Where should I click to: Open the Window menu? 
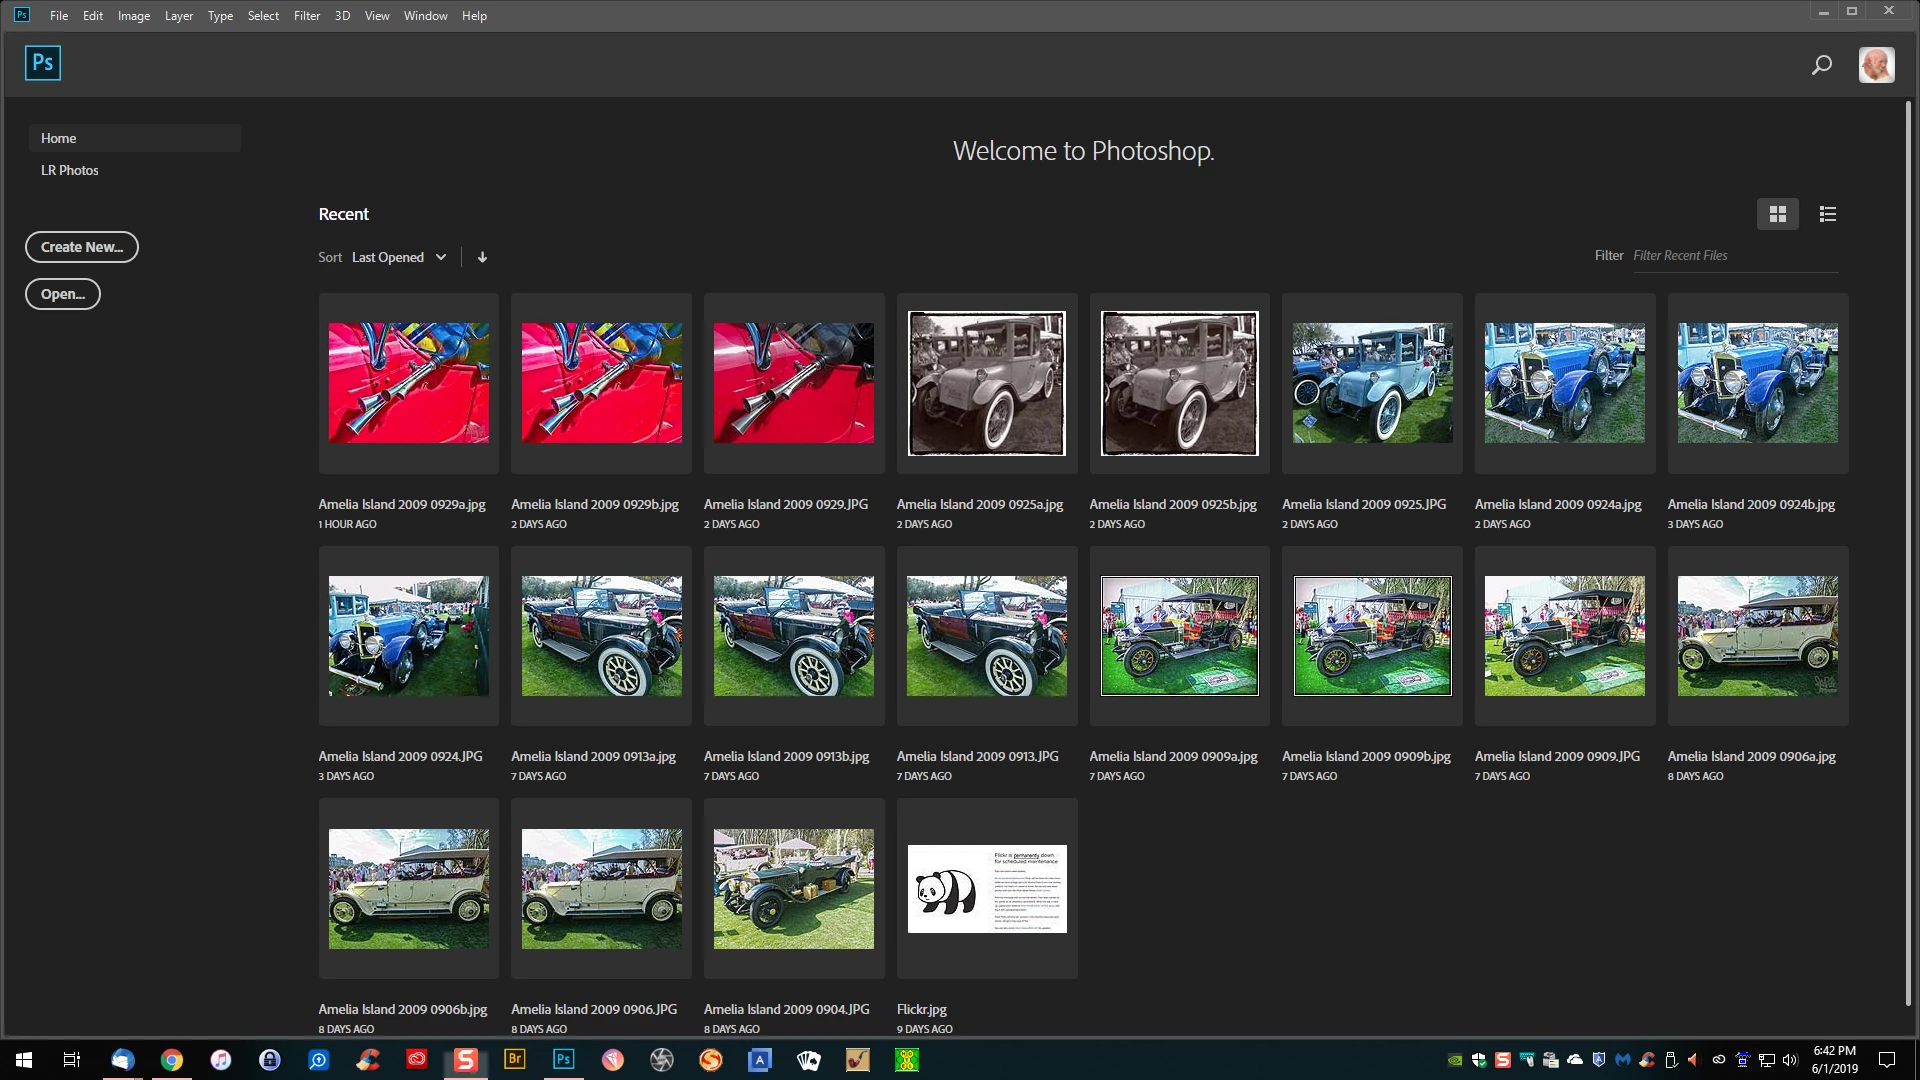(425, 15)
